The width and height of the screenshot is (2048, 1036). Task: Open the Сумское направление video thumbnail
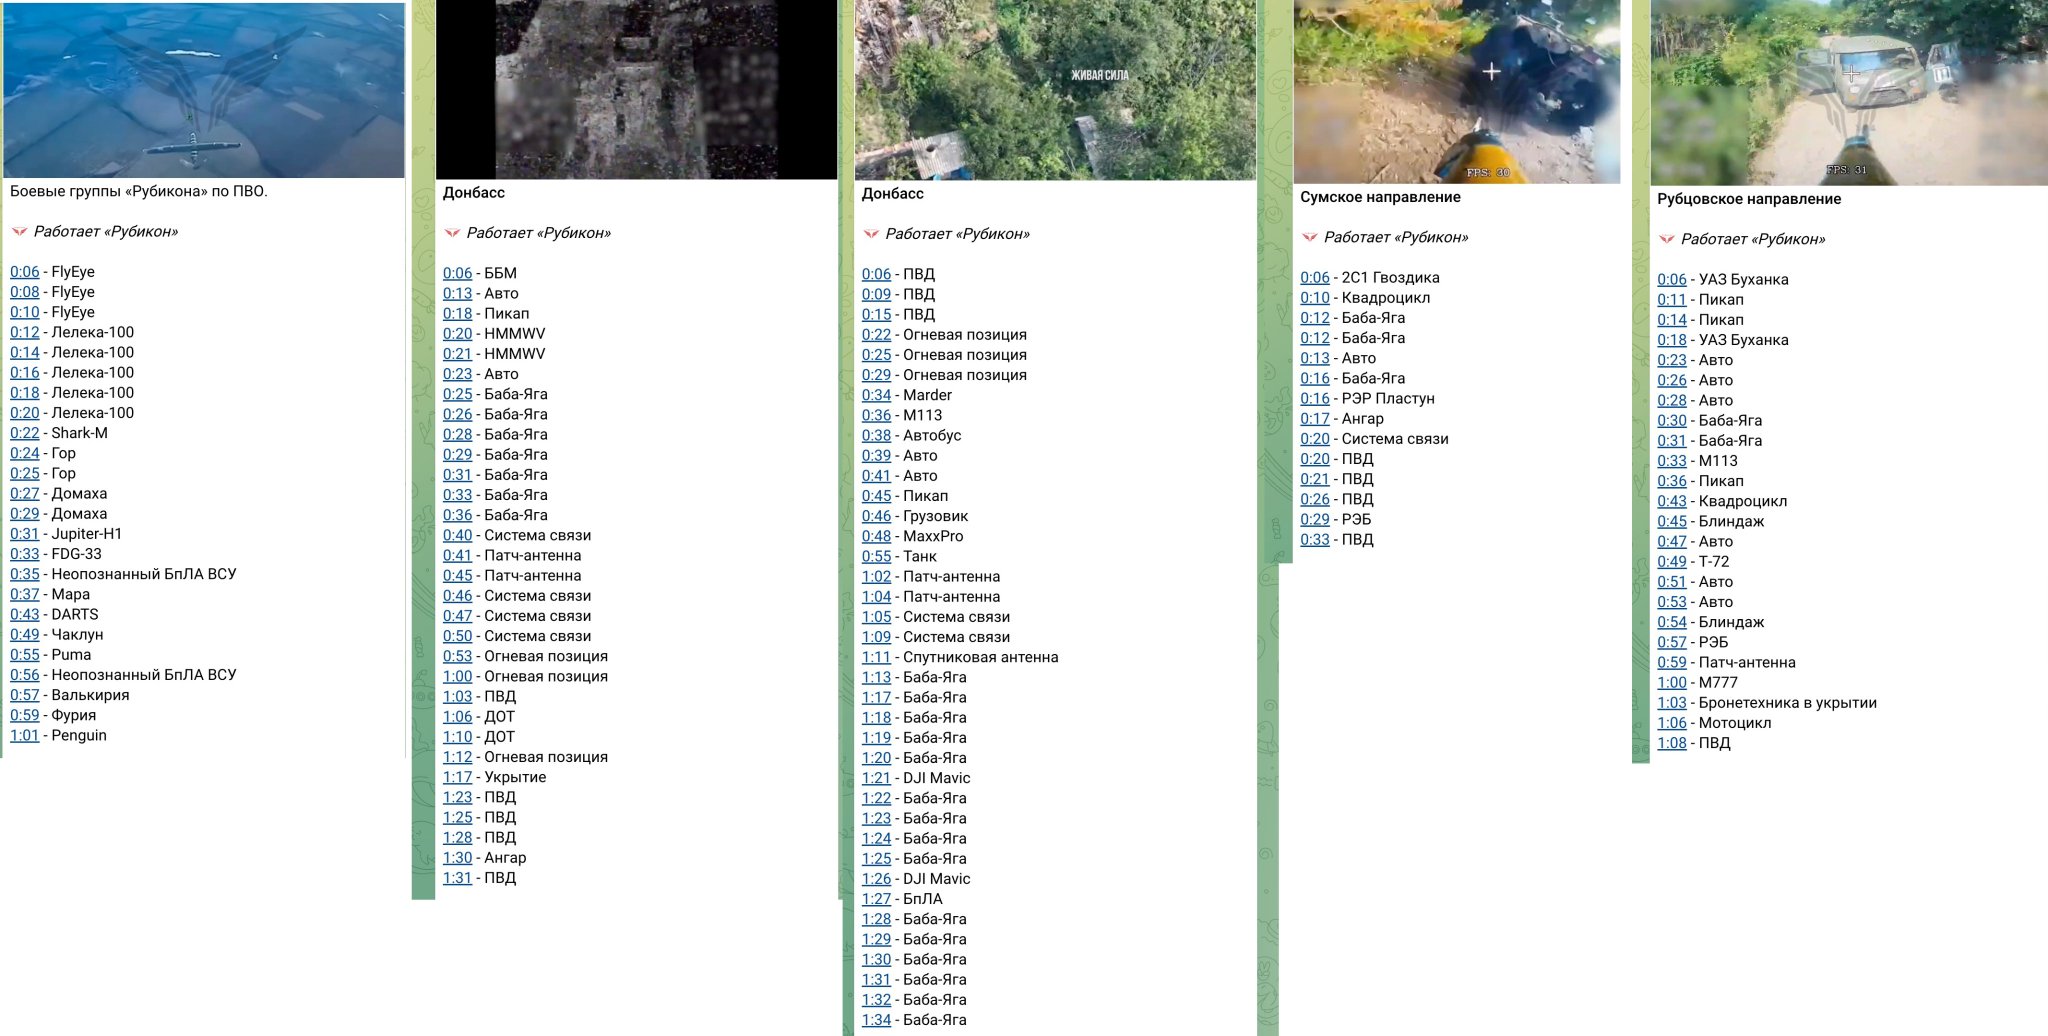click(1456, 92)
